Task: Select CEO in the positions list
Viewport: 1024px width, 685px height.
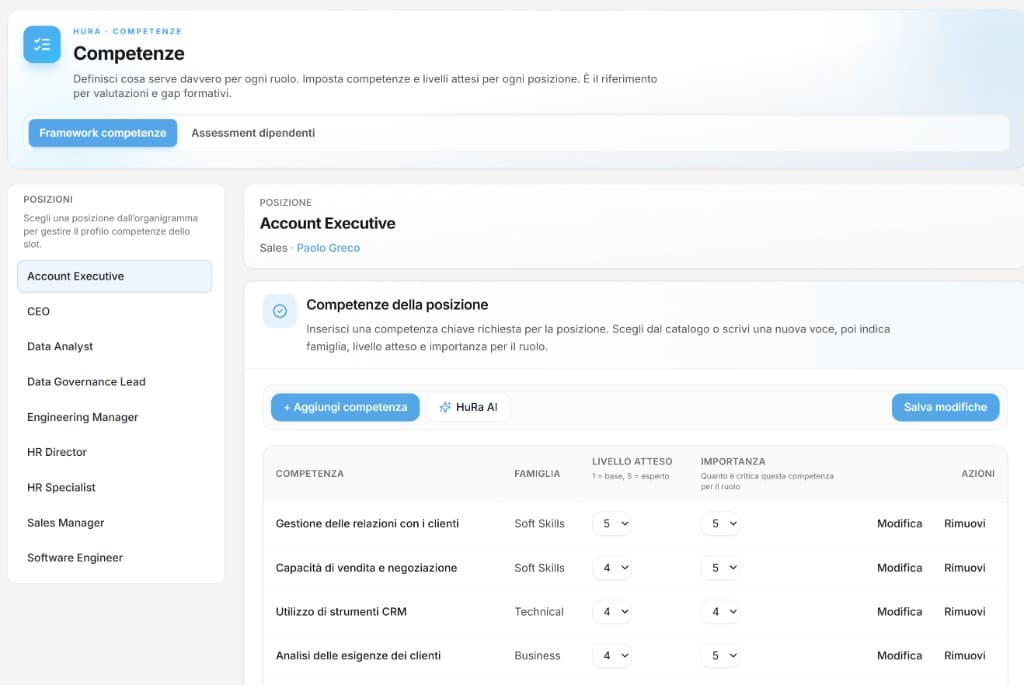Action: [x=39, y=312]
